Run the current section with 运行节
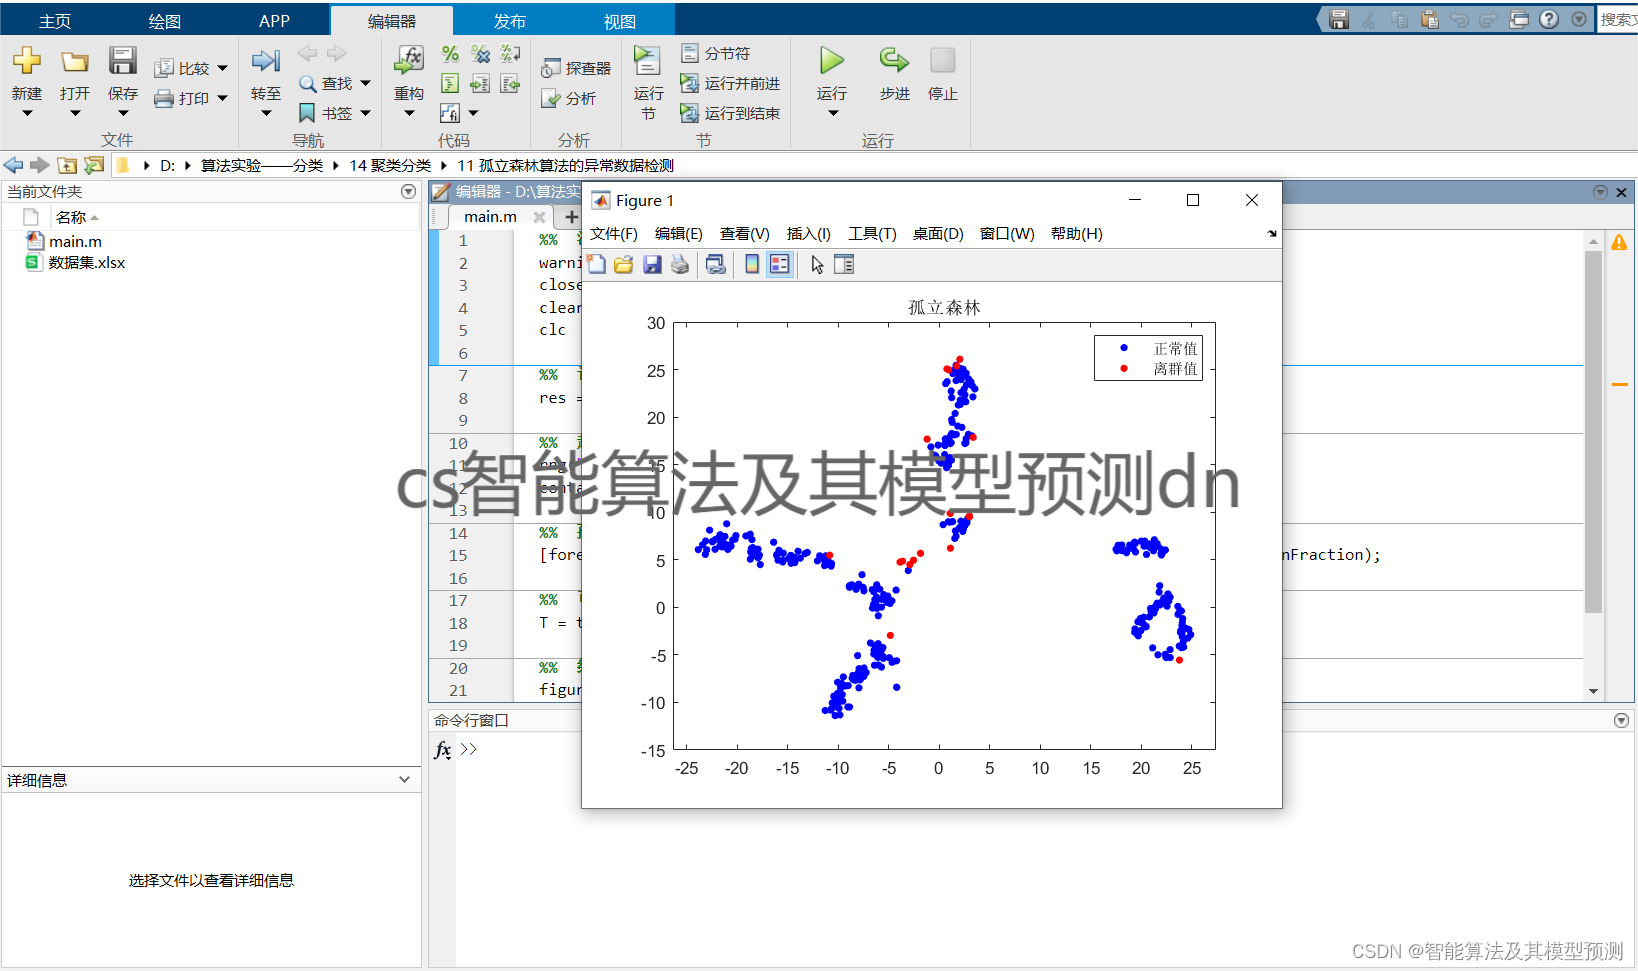This screenshot has height=971, width=1638. [647, 82]
